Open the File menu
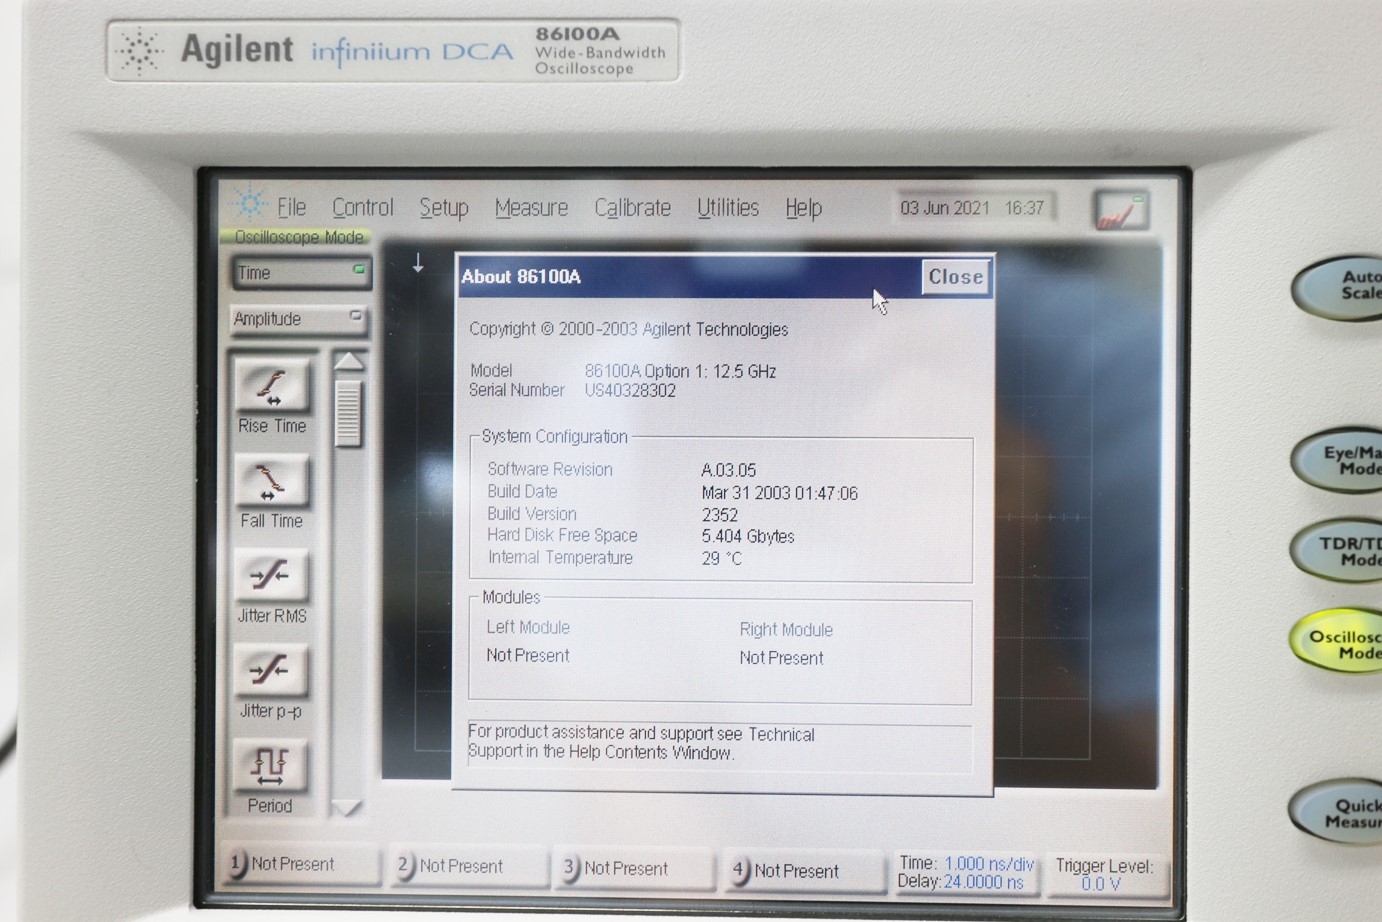The image size is (1382, 922). tap(291, 207)
